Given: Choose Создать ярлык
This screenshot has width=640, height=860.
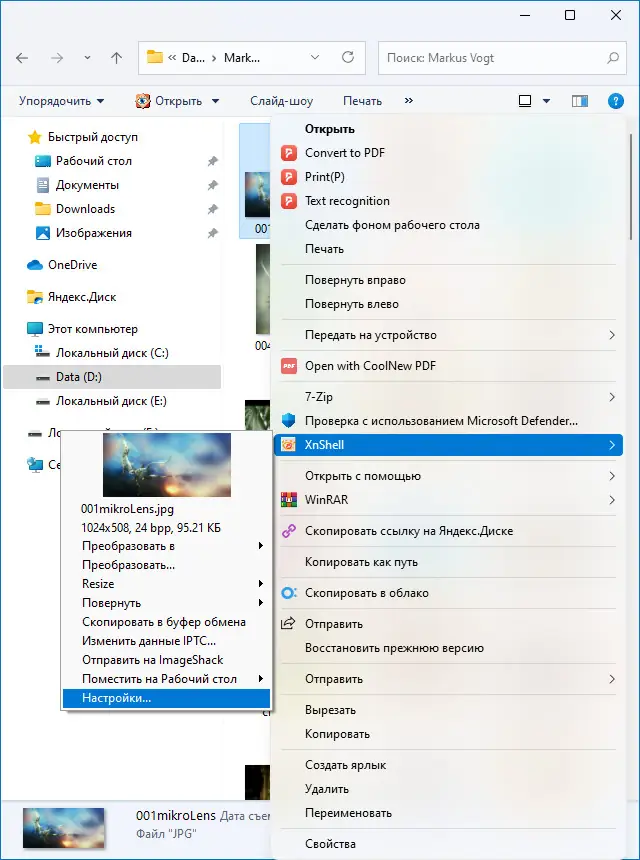Looking at the screenshot, I should [x=449, y=765].
